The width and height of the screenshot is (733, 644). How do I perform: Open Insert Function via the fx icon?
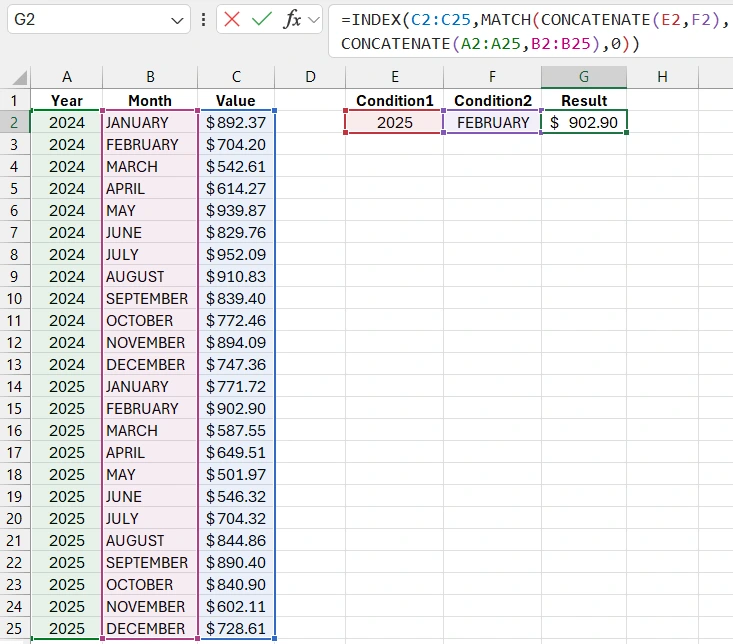point(292,20)
